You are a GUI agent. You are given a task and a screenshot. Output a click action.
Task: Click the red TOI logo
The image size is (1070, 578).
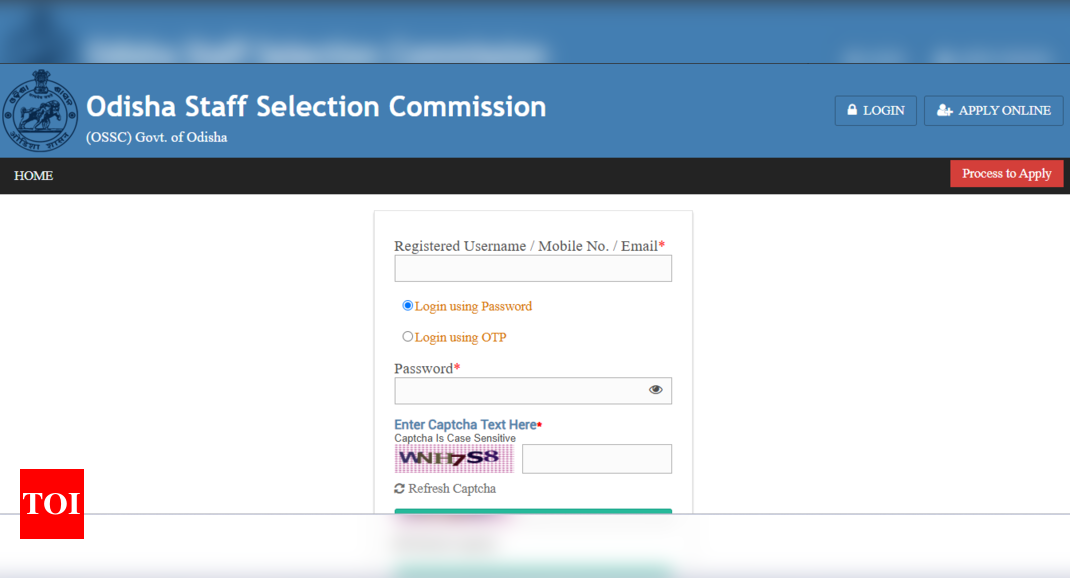(x=52, y=504)
